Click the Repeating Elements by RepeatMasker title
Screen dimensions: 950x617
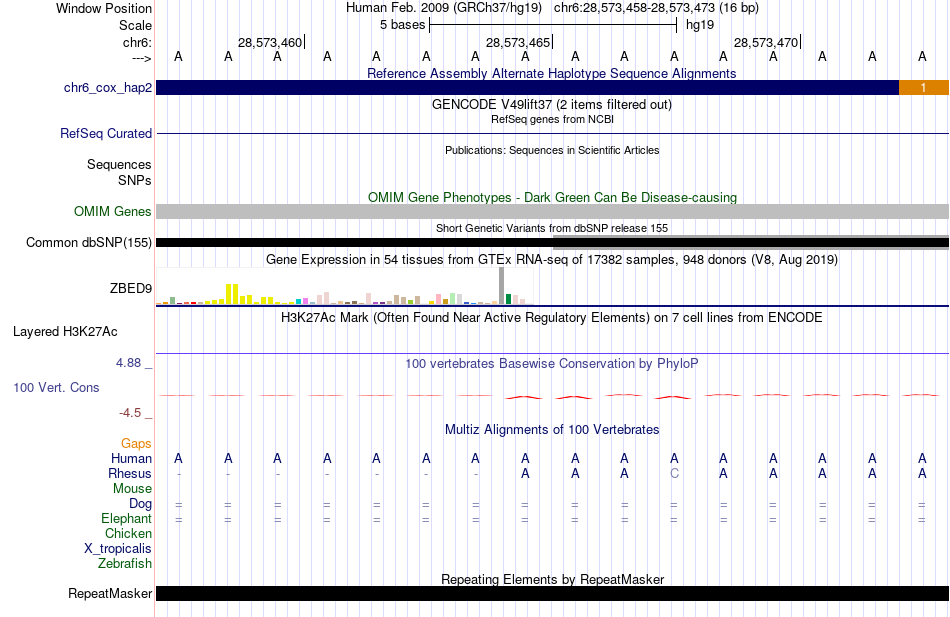tap(553, 579)
